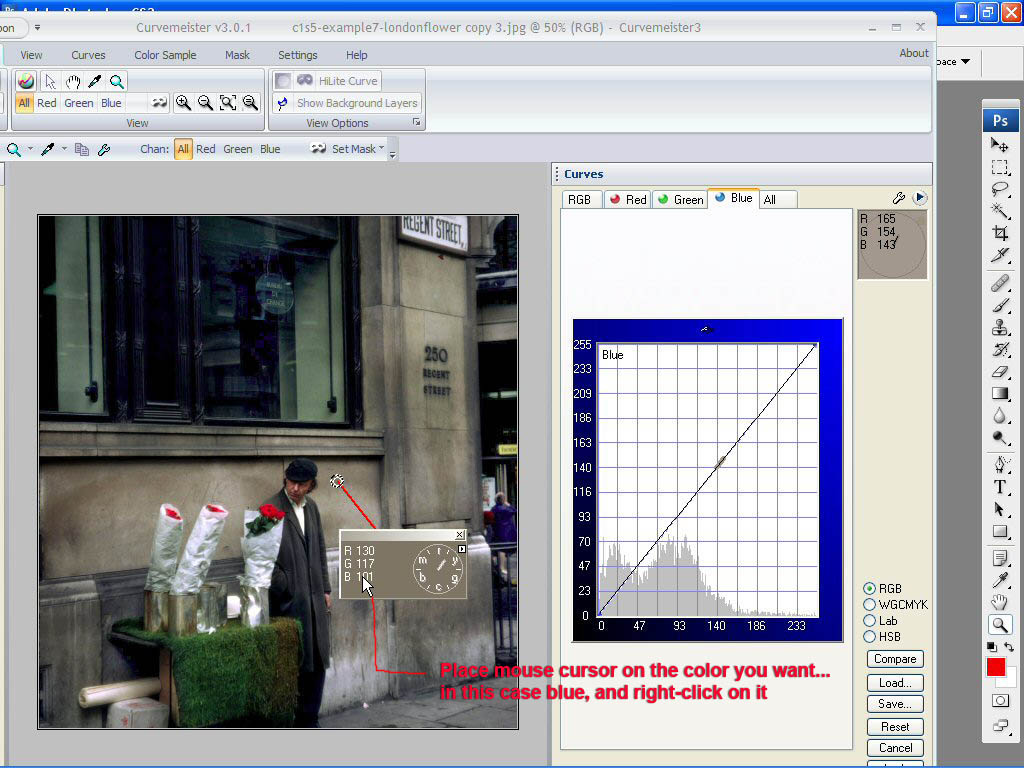
Task: Select the Type tool
Action: [1000, 487]
